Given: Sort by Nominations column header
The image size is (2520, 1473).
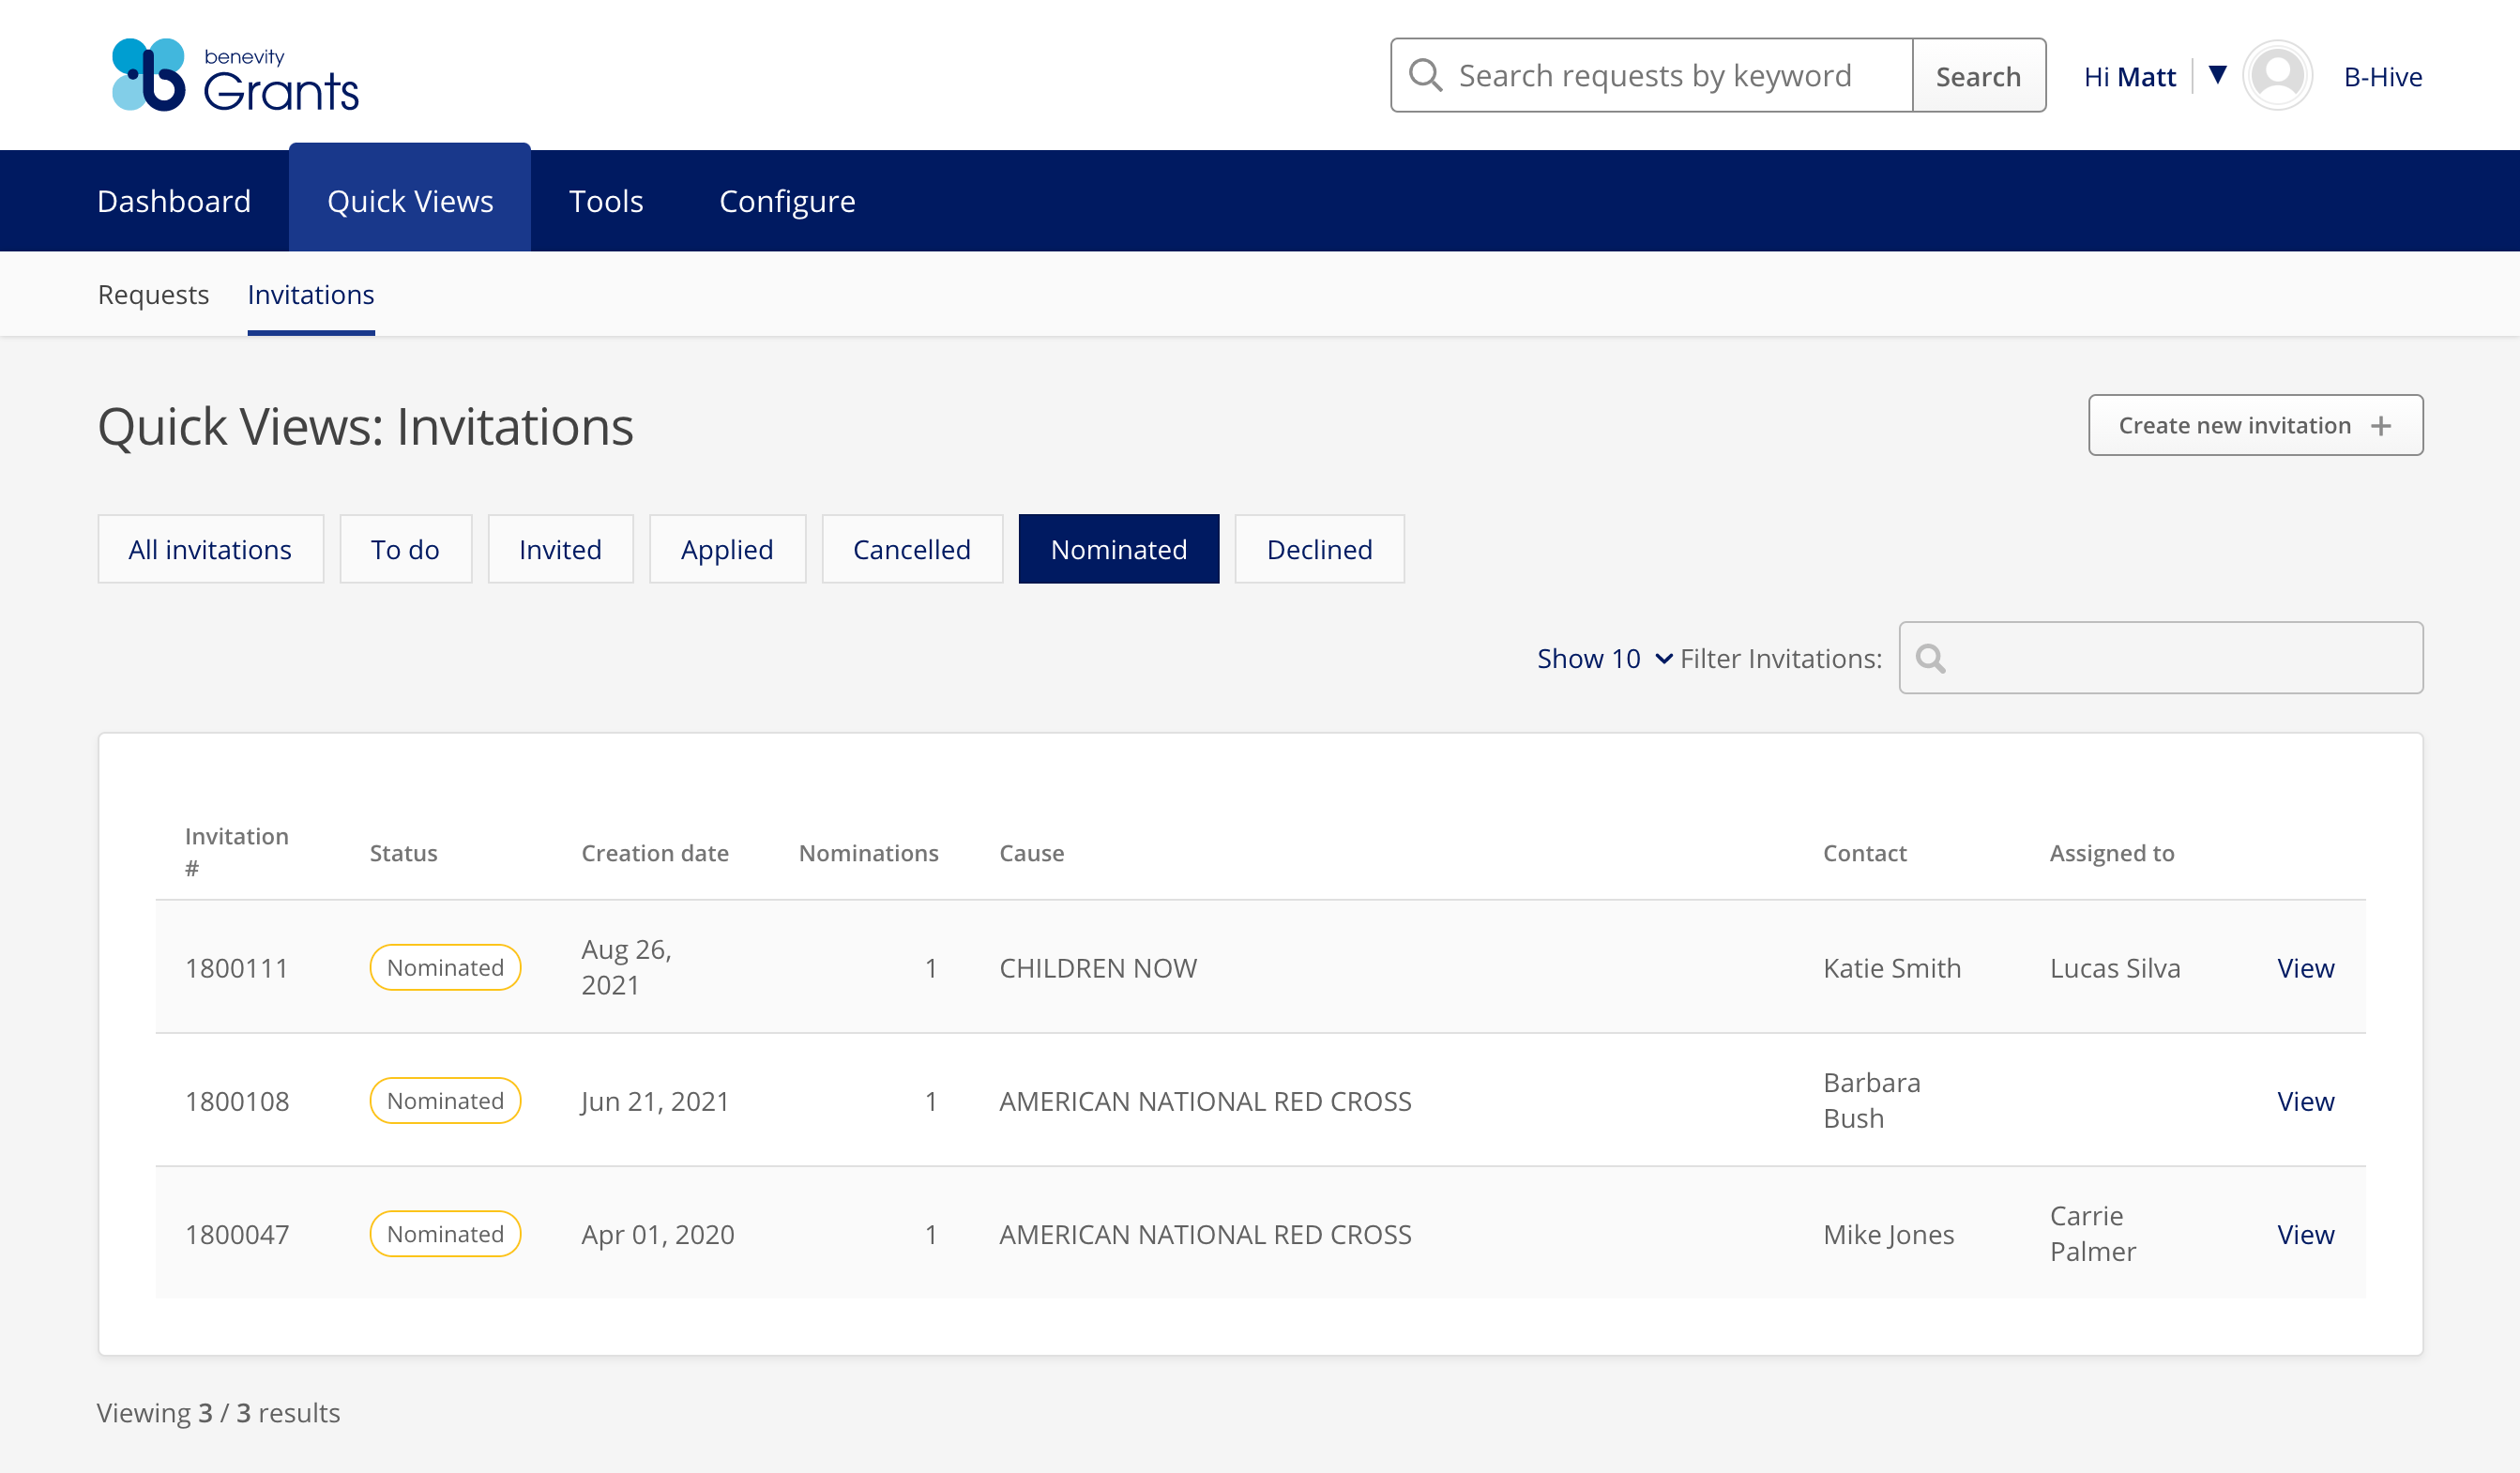Looking at the screenshot, I should pos(868,853).
